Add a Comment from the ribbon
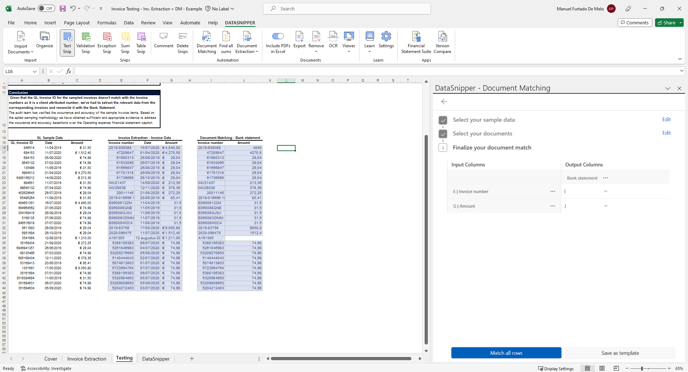The image size is (688, 372). pyautogui.click(x=164, y=40)
